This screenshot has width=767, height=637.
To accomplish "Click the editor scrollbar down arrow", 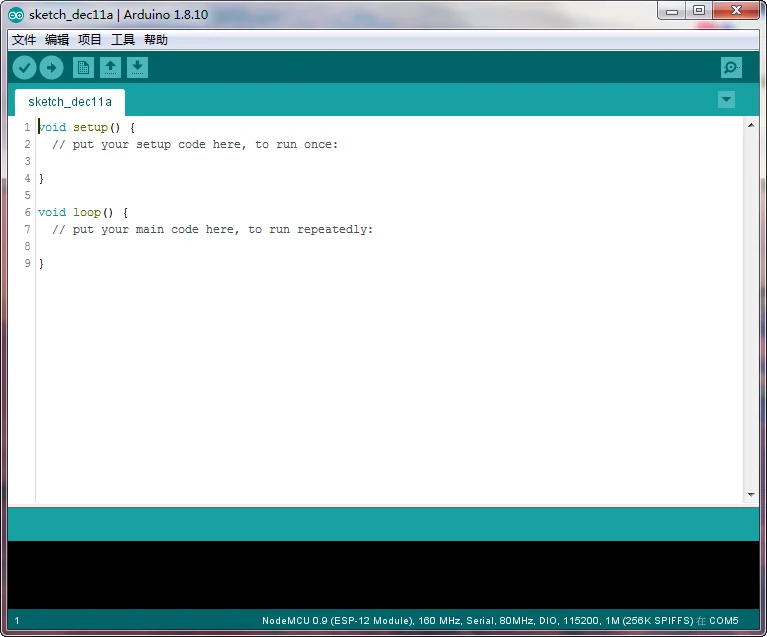I will 751,495.
